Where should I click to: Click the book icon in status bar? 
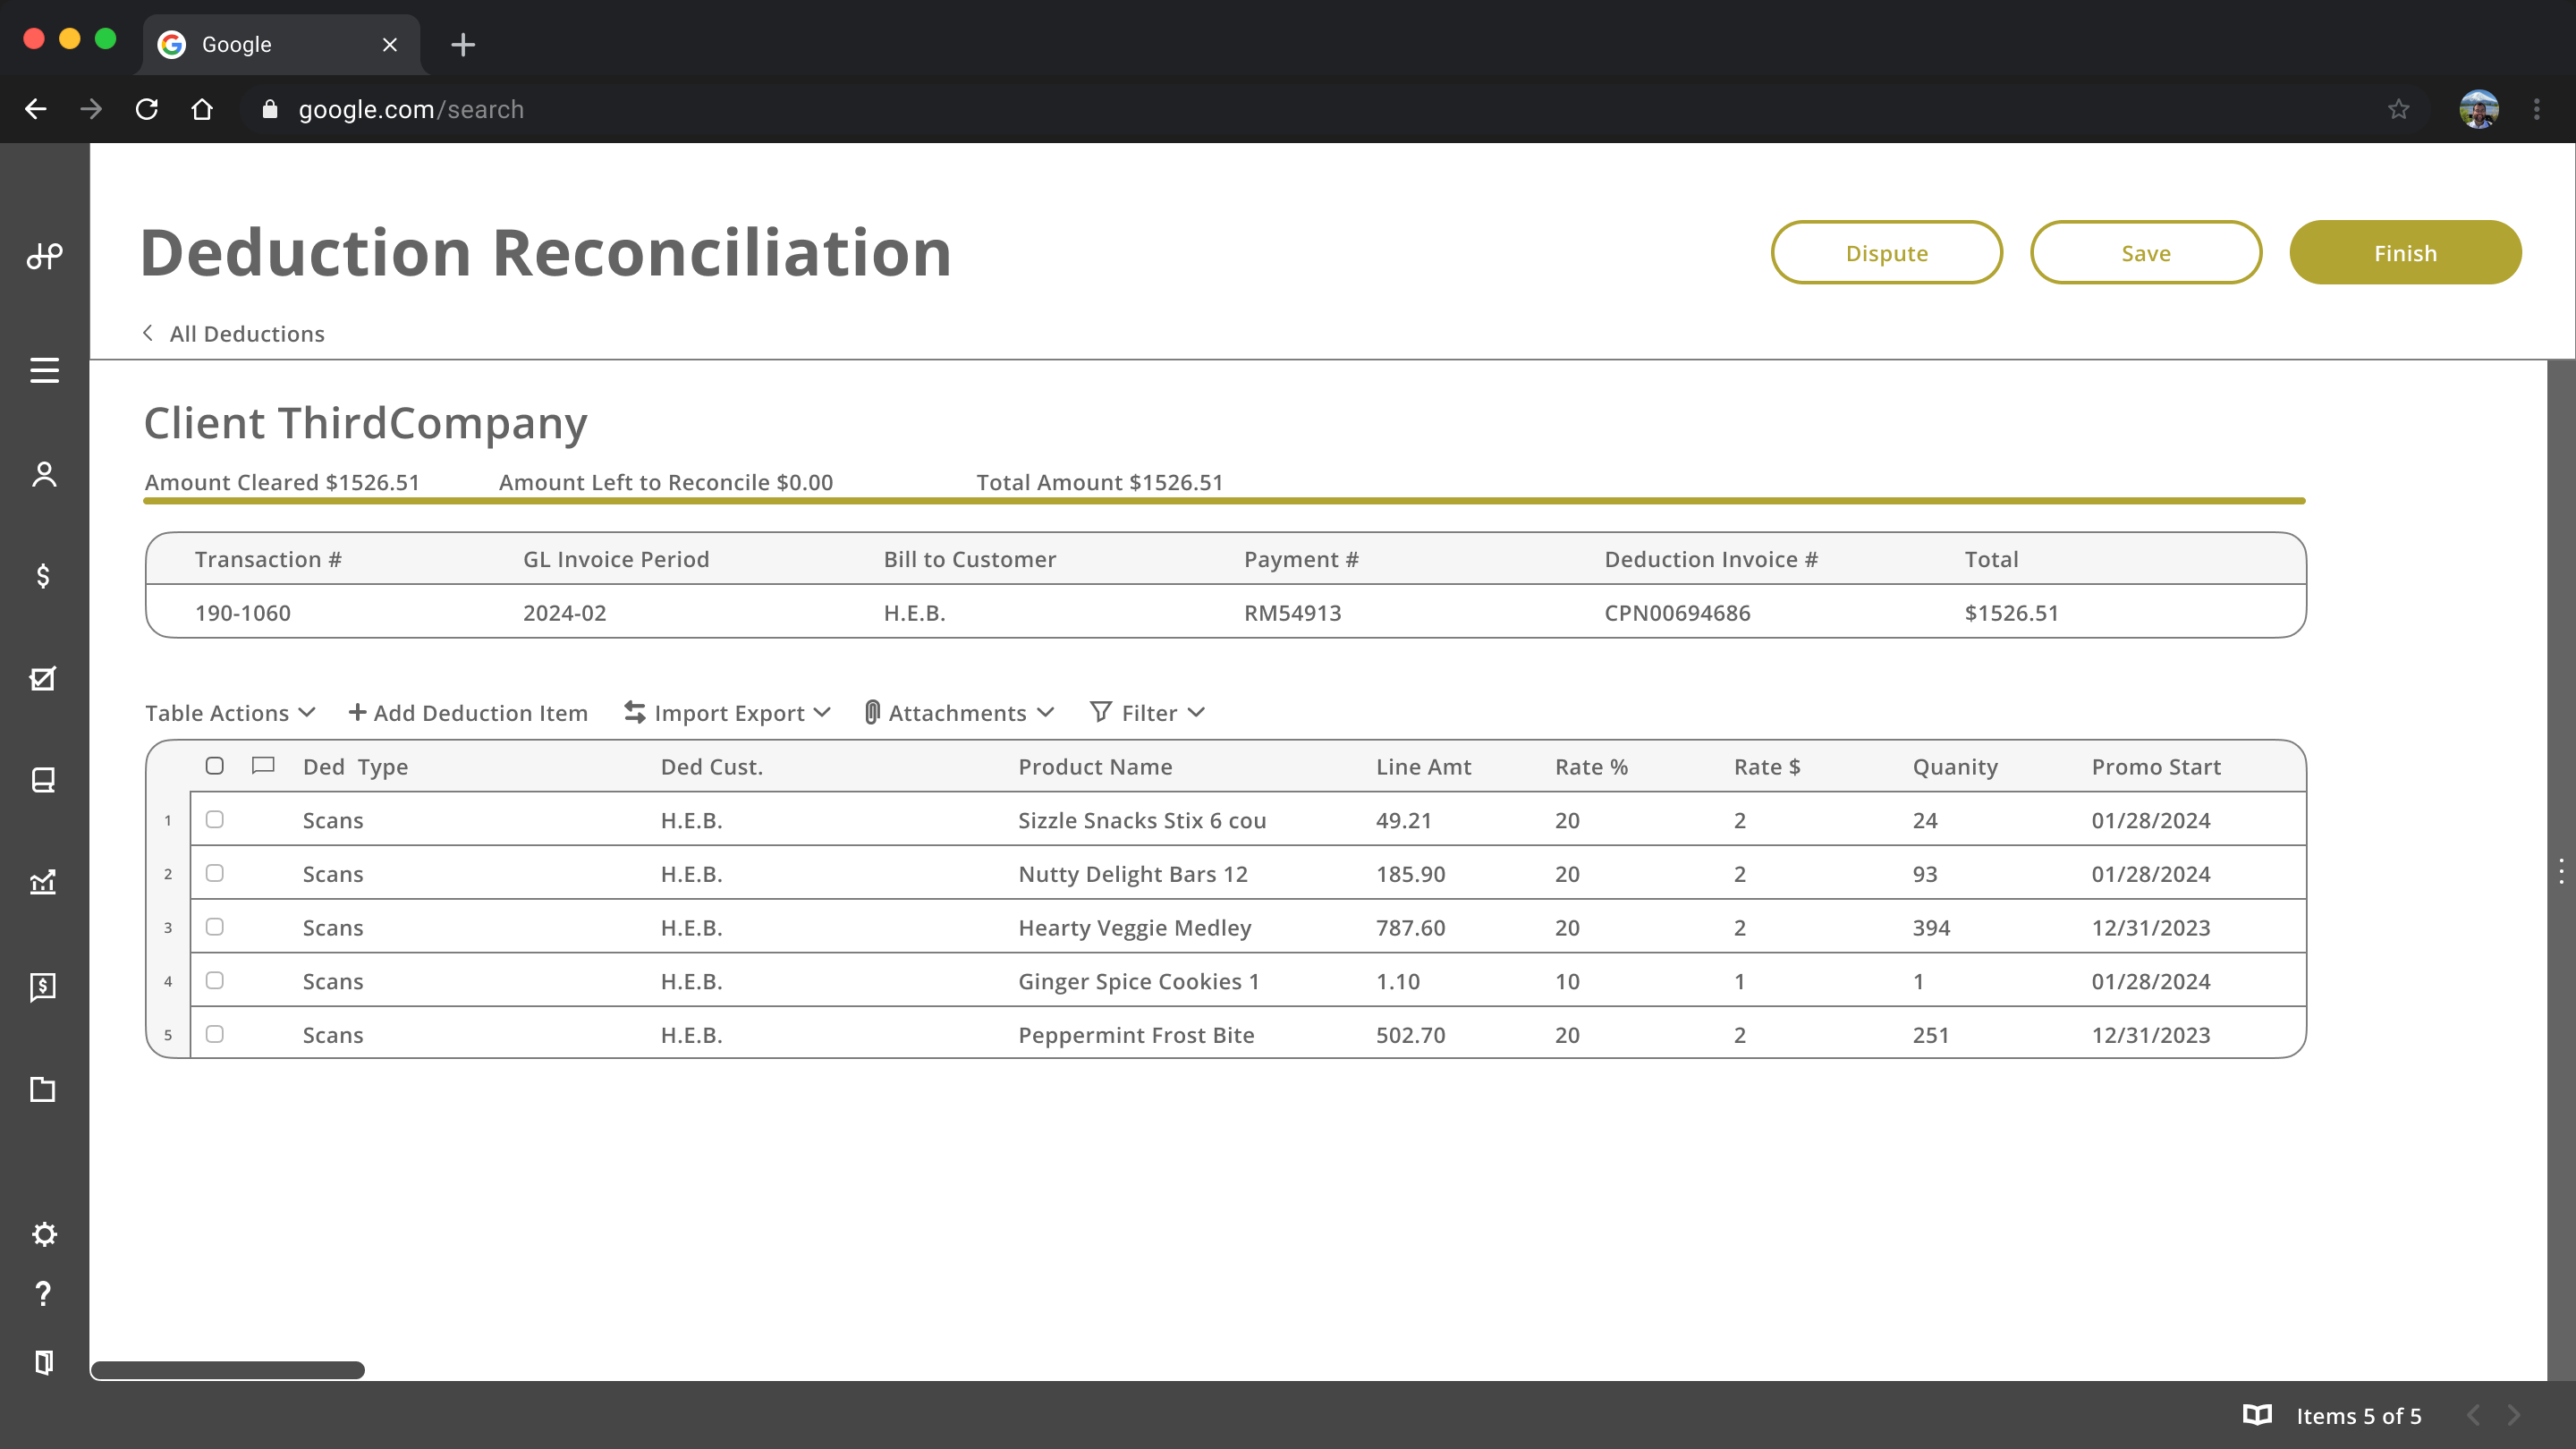(x=2257, y=1415)
